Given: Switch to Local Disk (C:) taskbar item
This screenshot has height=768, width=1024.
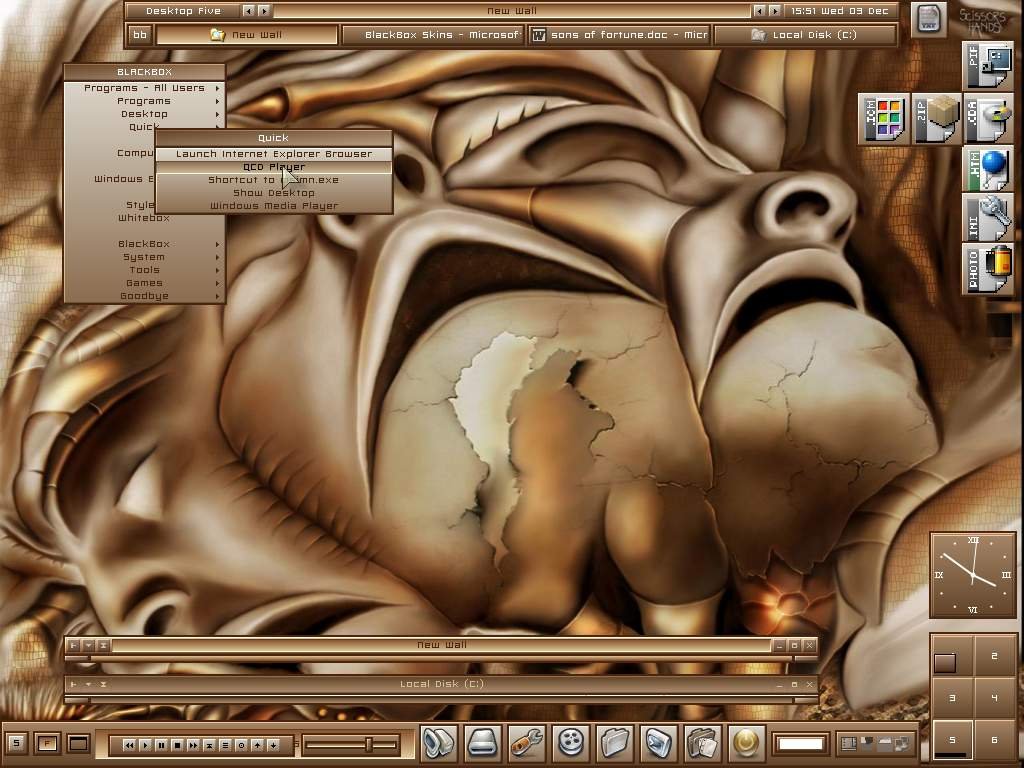Looking at the screenshot, I should click(805, 35).
